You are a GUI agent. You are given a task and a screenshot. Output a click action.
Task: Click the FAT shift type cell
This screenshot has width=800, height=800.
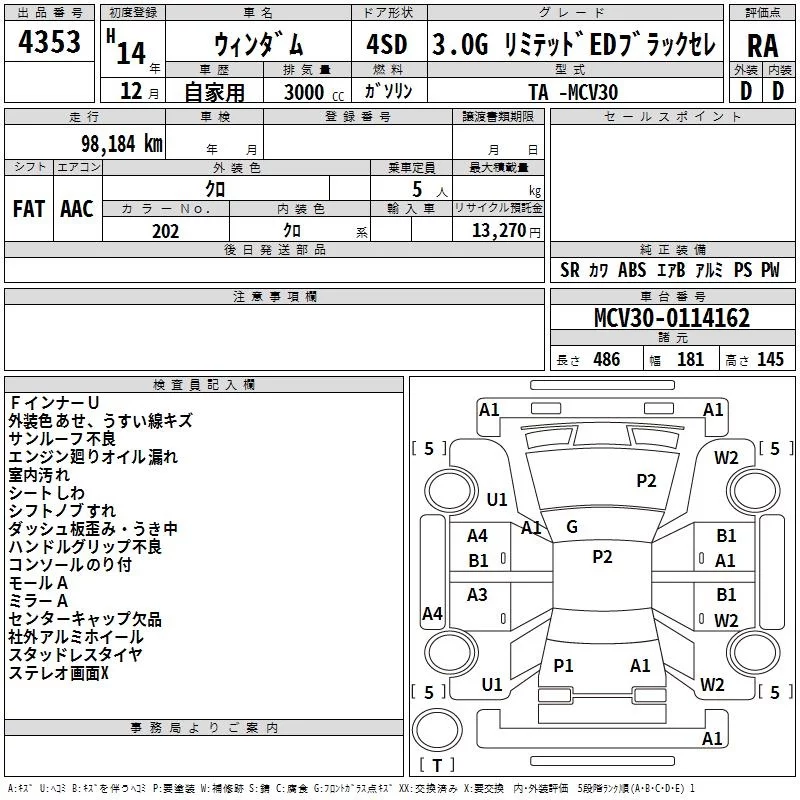point(28,209)
